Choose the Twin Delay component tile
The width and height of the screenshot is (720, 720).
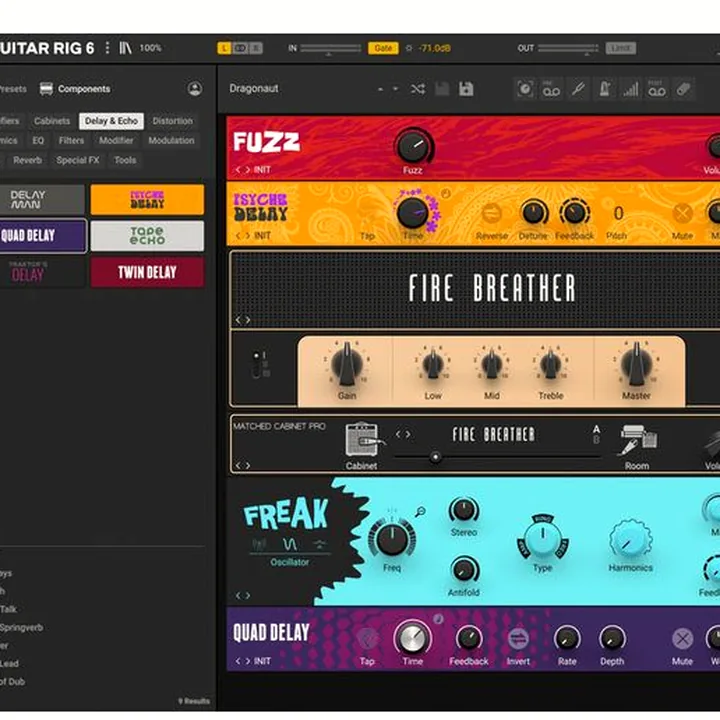pyautogui.click(x=147, y=272)
